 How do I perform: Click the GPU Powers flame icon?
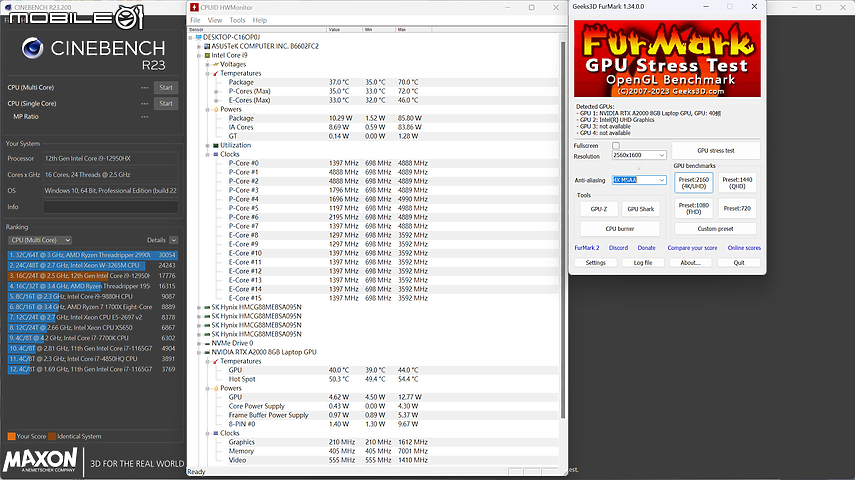pyautogui.click(x=216, y=388)
